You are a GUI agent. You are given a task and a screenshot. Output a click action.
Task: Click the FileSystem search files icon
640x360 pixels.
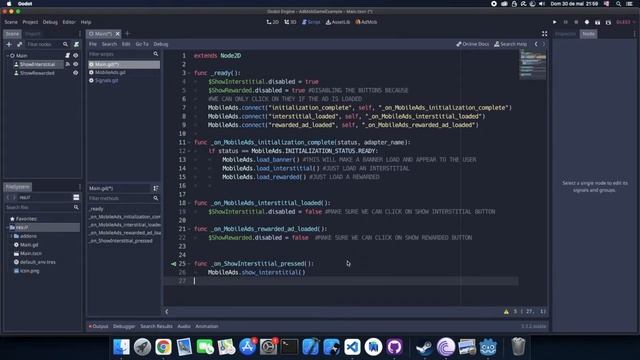pos(76,207)
